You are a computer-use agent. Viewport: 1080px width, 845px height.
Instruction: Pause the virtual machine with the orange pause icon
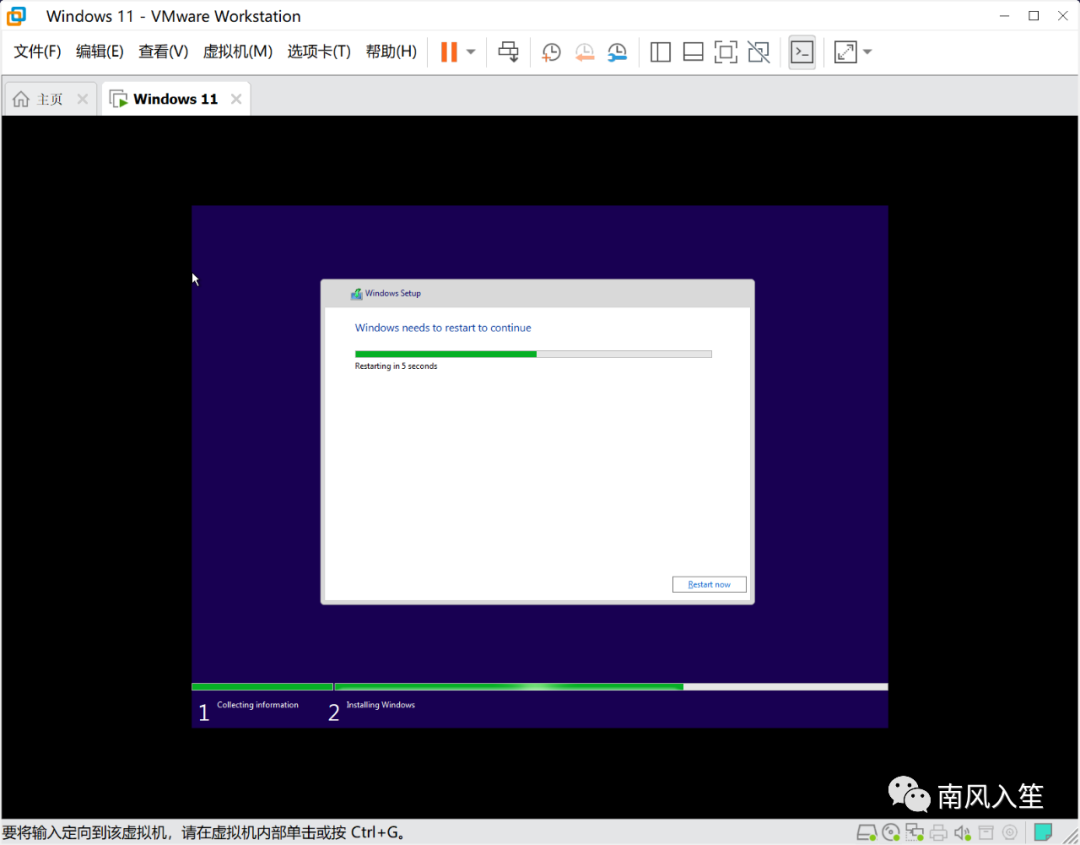(448, 52)
